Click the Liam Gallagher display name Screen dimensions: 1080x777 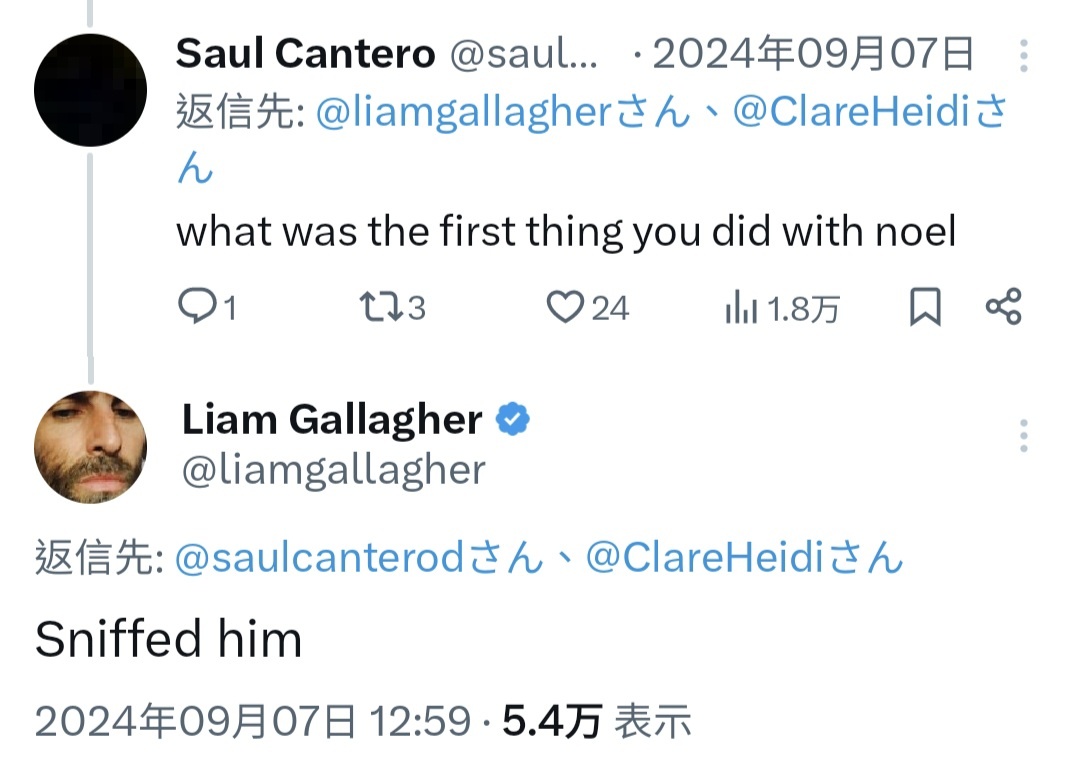331,419
